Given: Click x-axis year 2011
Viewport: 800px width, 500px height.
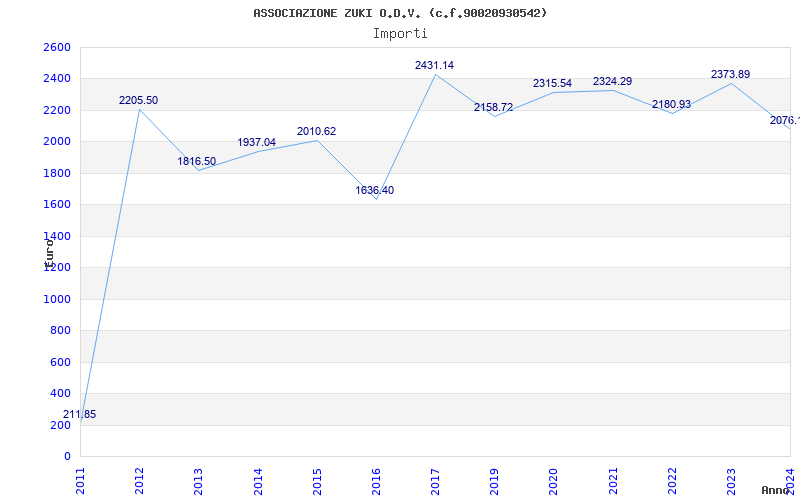Looking at the screenshot, I should tap(80, 481).
